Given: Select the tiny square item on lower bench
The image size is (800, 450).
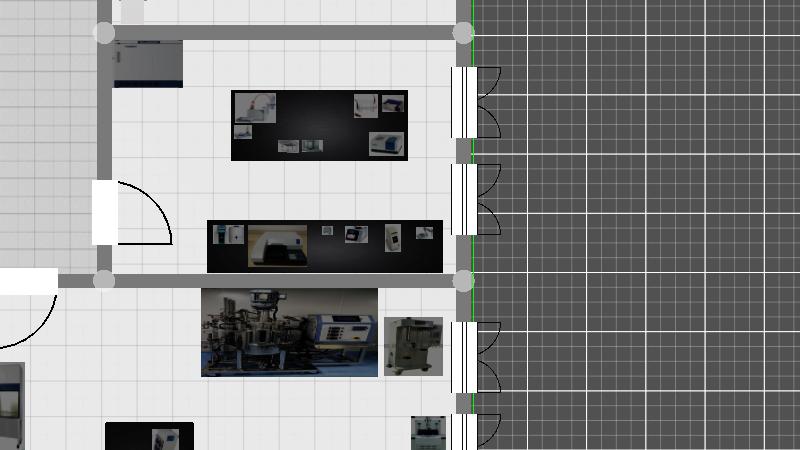Looking at the screenshot, I should click(327, 230).
